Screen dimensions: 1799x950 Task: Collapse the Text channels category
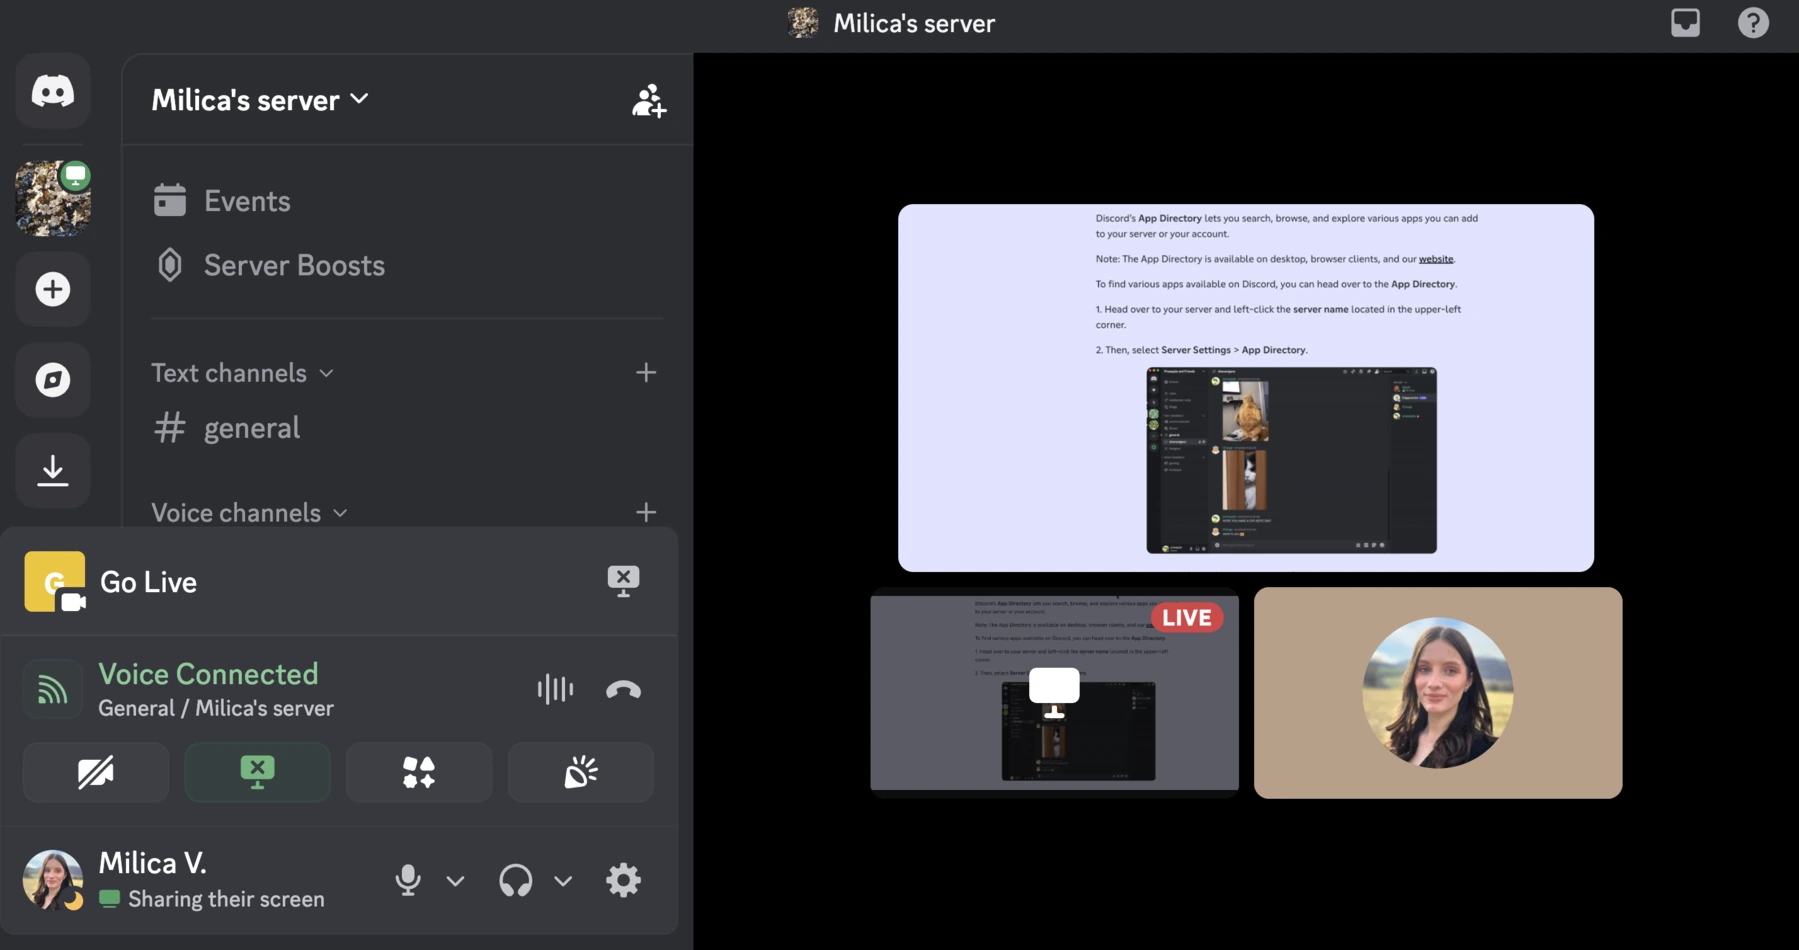coord(327,372)
